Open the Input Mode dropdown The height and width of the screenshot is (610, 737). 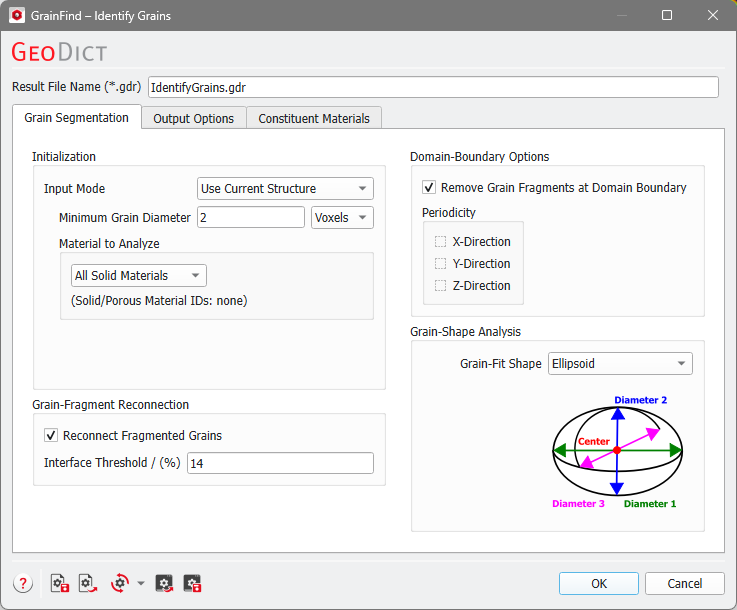click(x=285, y=188)
